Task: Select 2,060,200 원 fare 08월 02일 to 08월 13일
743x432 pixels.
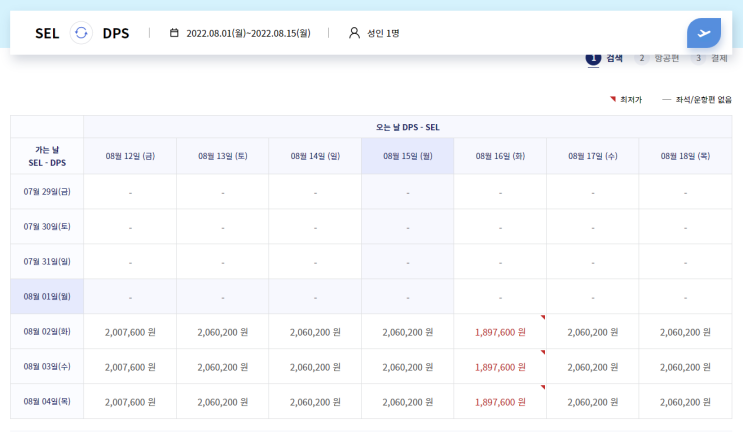Action: 223,332
